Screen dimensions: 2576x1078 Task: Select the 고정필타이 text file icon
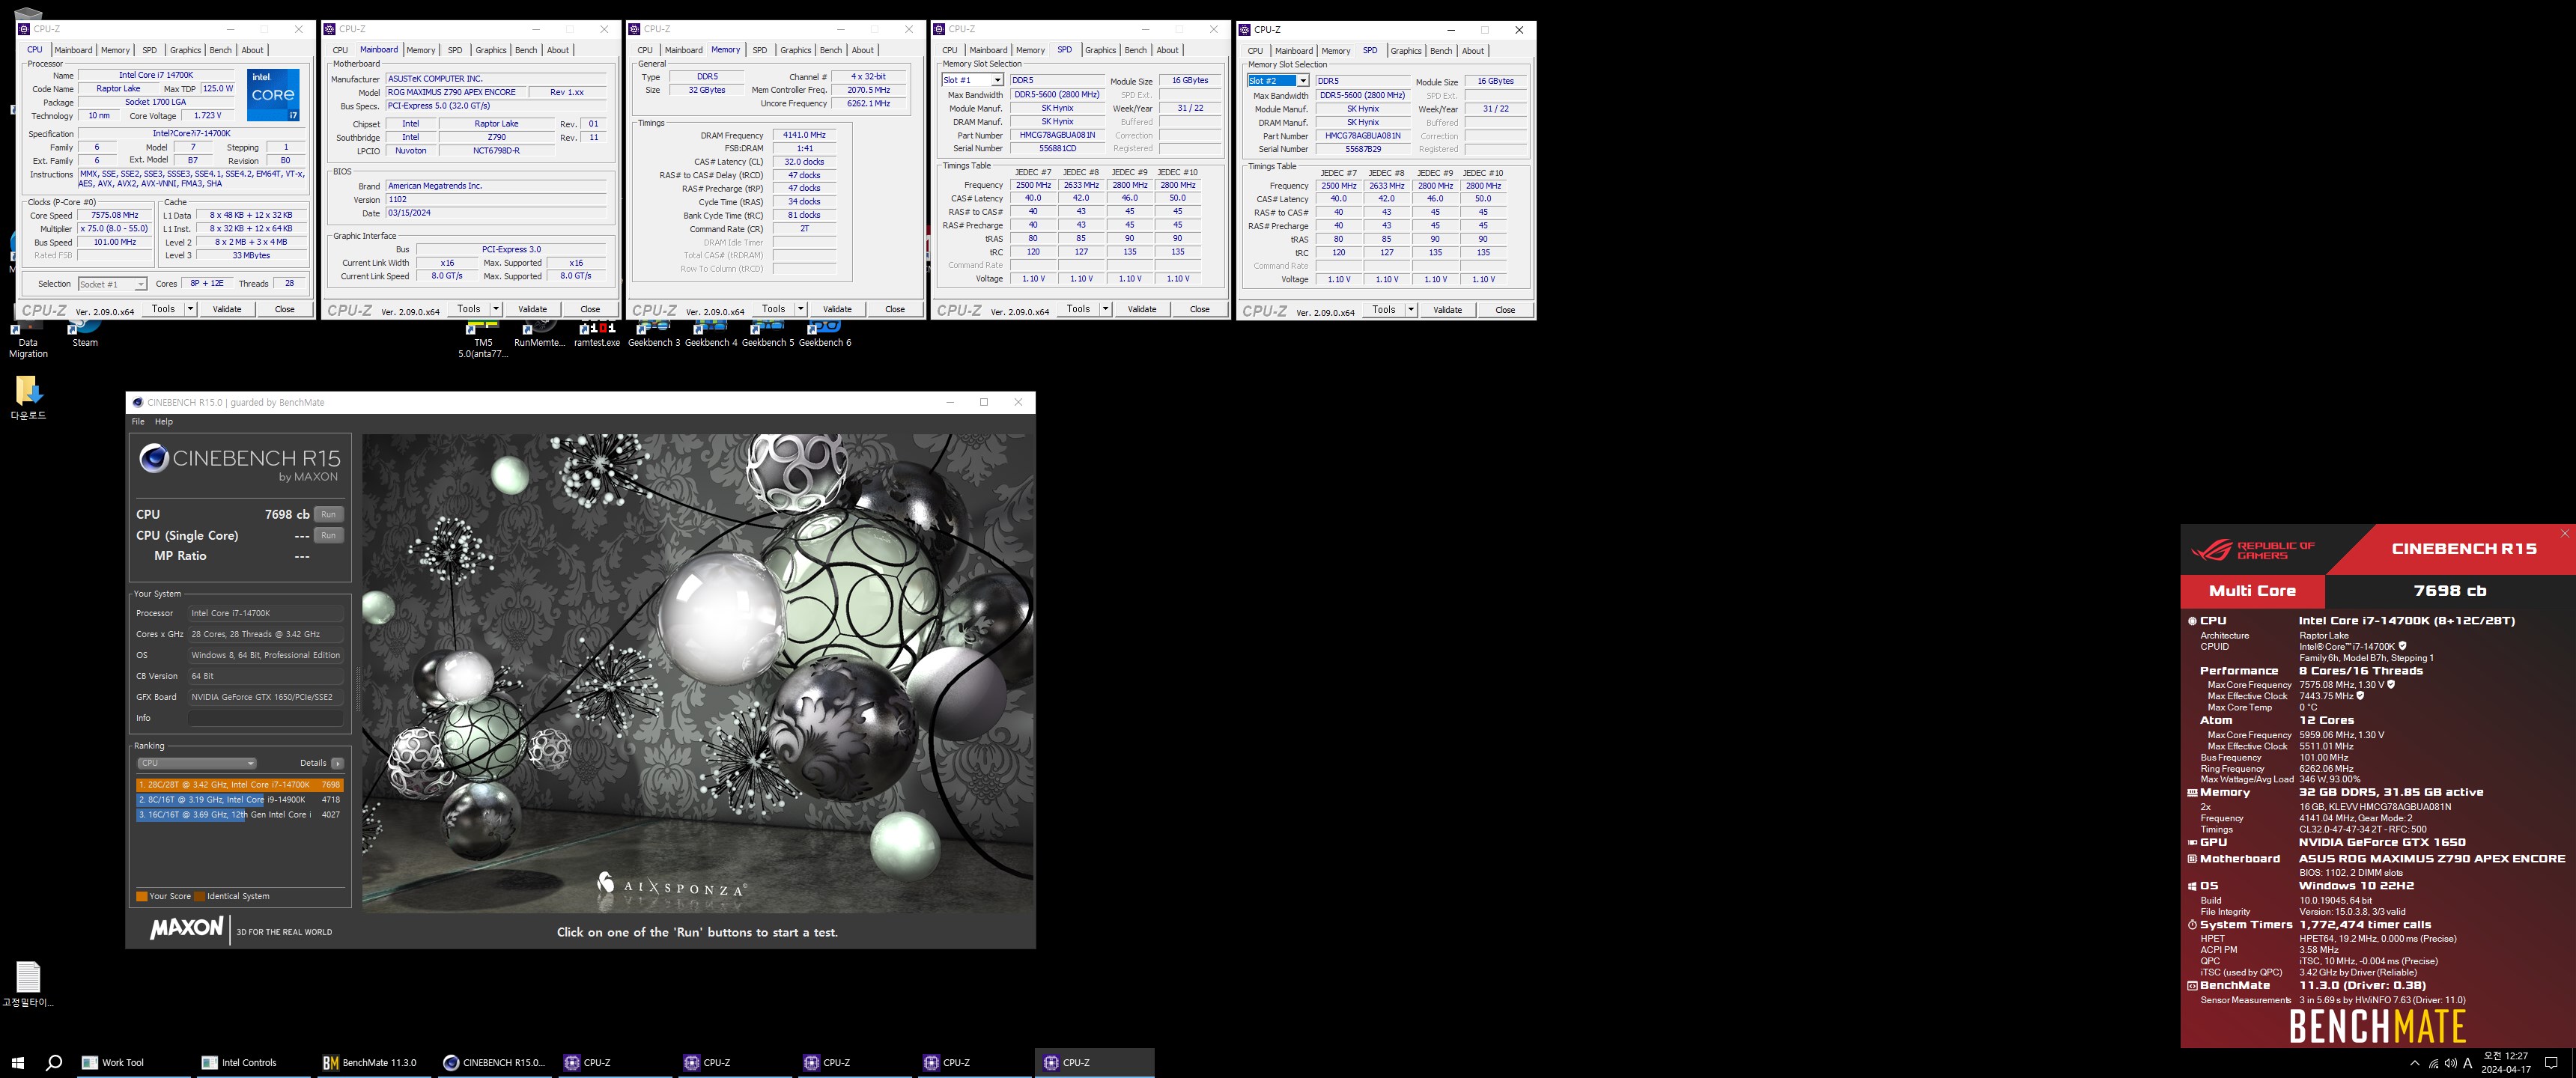click(x=28, y=984)
